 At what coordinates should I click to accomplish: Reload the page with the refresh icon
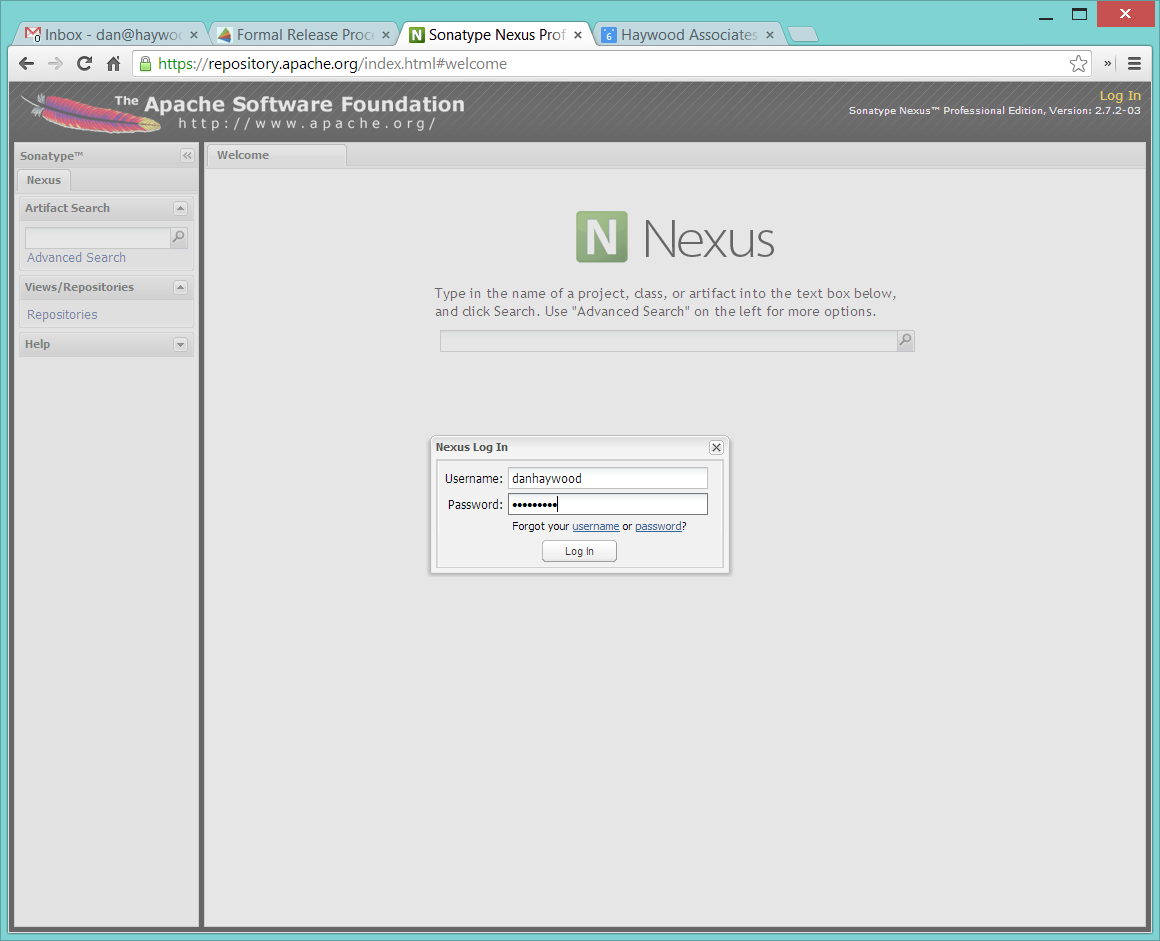click(85, 64)
